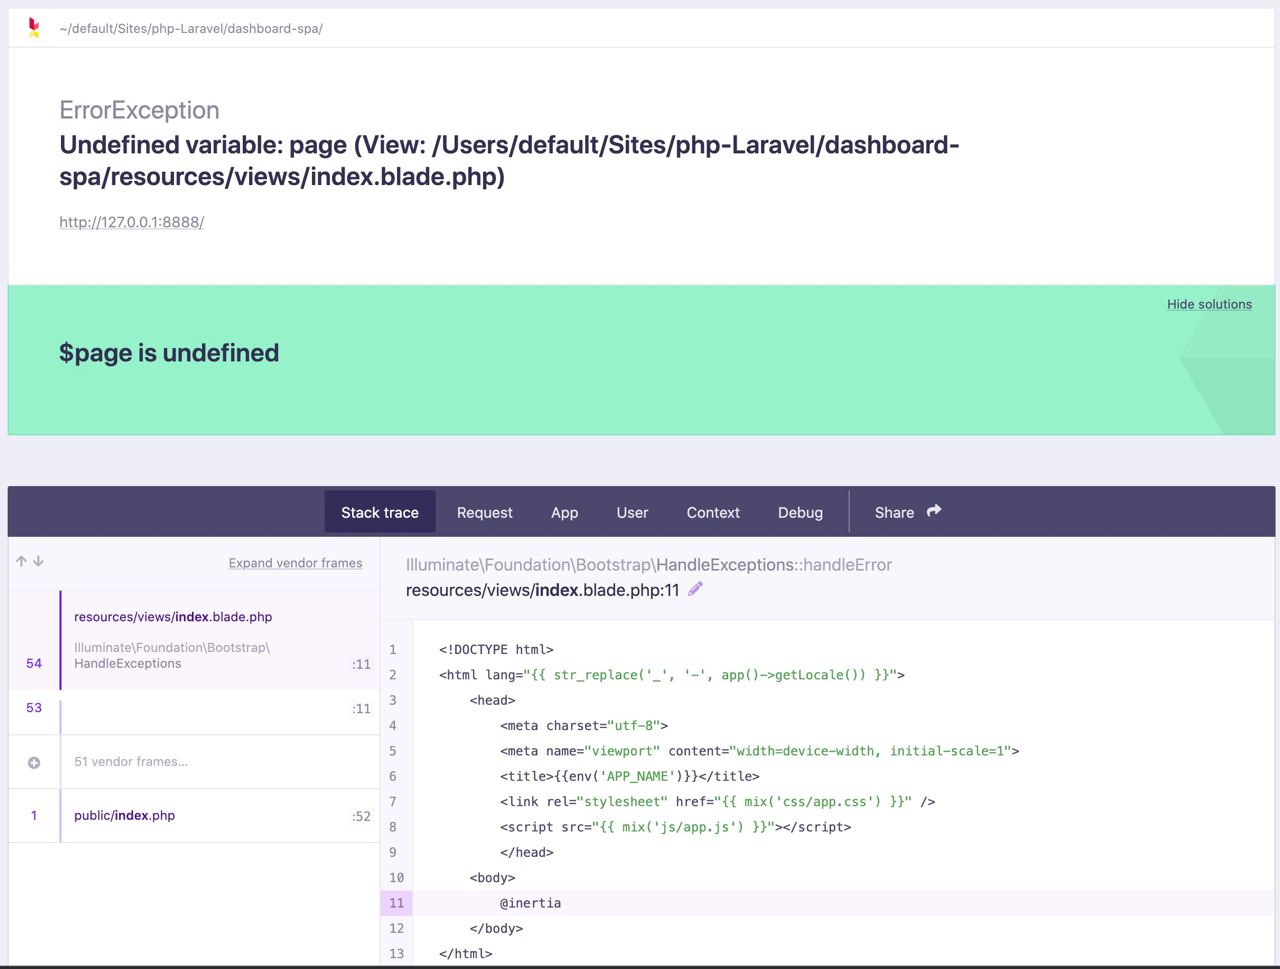Click HandleExceptions::handleError class name text
Image resolution: width=1280 pixels, height=969 pixels.
click(x=774, y=565)
